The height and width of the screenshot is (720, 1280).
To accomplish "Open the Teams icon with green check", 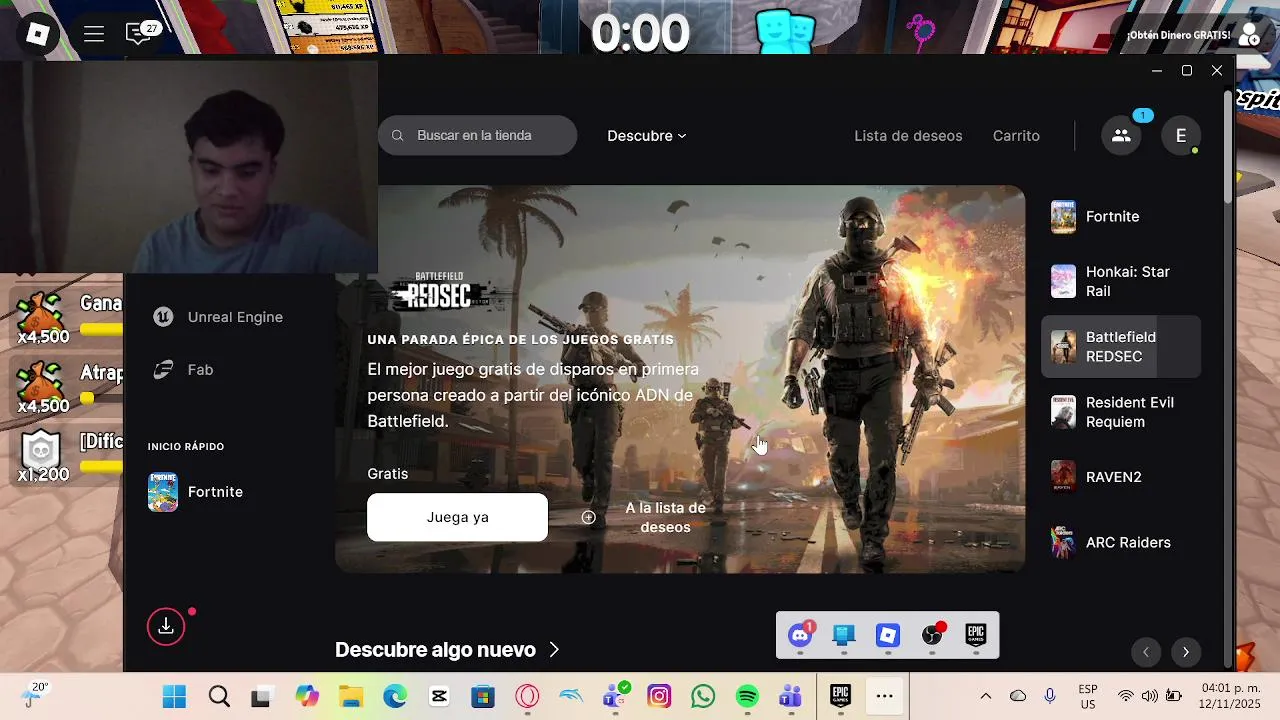I will pyautogui.click(x=615, y=697).
